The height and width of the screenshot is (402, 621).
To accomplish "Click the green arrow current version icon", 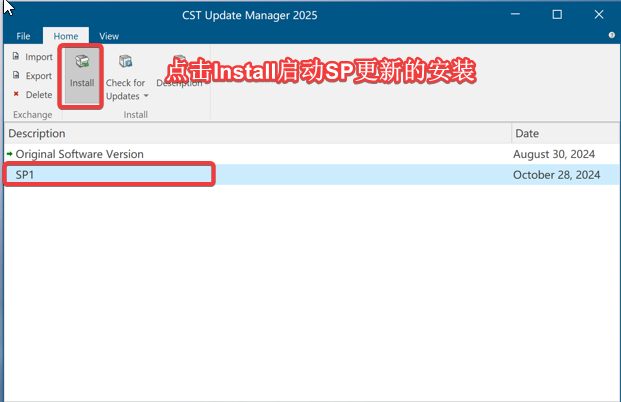I will [10, 154].
